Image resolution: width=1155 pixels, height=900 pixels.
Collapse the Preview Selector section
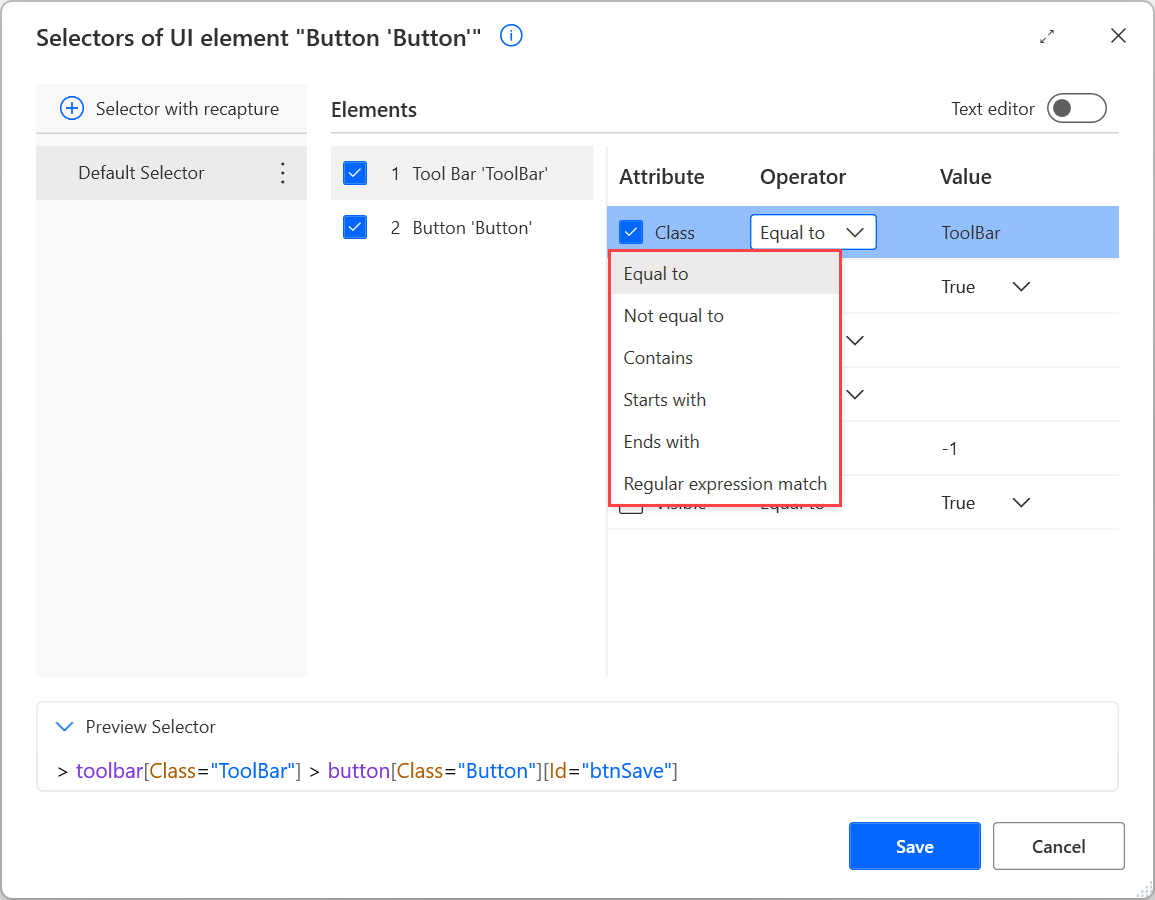66,727
